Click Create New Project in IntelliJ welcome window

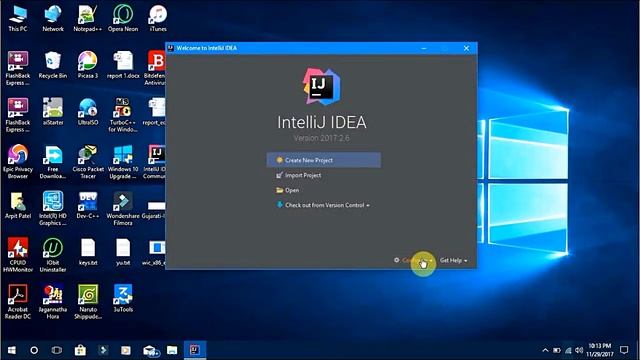(324, 160)
